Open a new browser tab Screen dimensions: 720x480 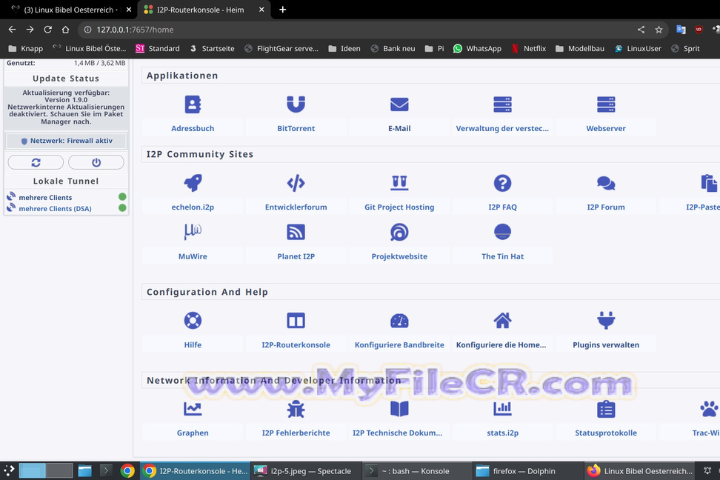(x=282, y=10)
